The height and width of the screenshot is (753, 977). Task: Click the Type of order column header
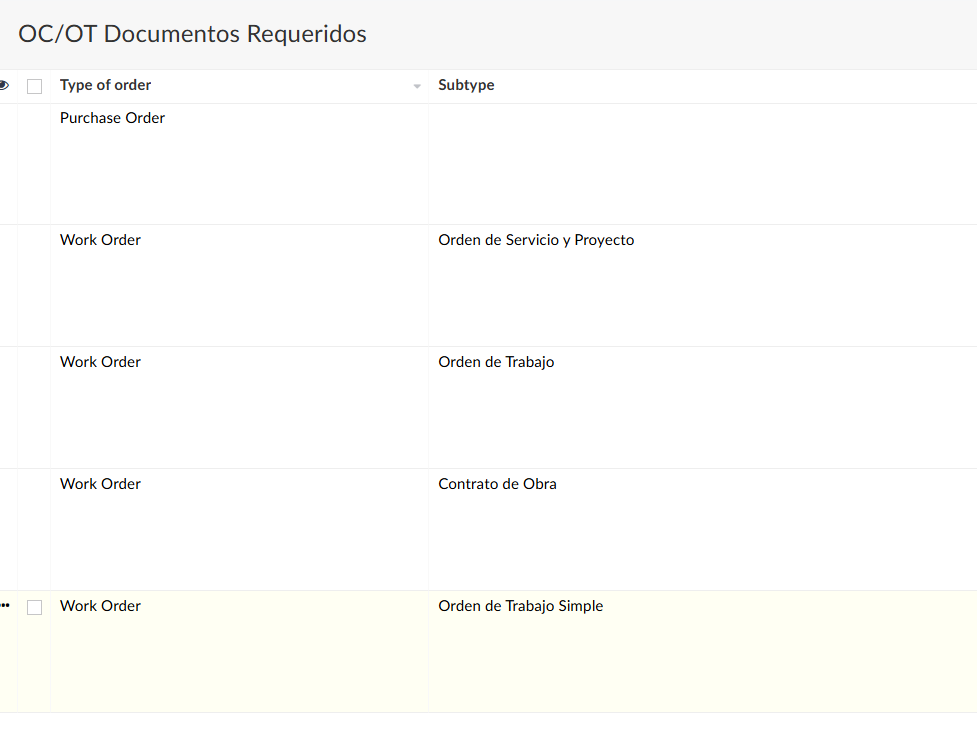click(105, 85)
